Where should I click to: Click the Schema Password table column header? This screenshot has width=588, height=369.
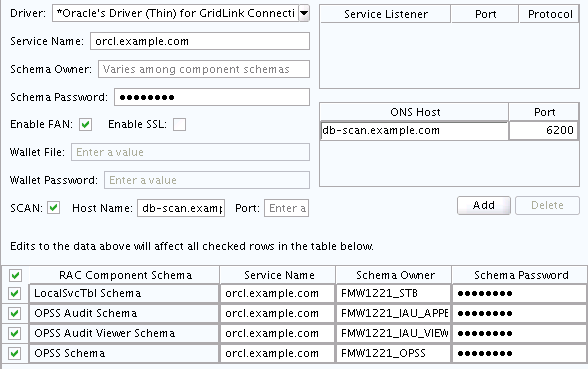click(520, 275)
